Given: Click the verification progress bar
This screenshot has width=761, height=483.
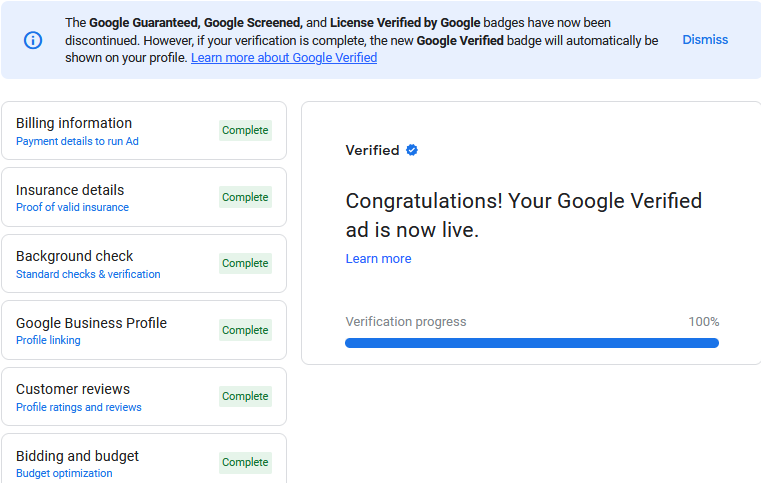Looking at the screenshot, I should 531,343.
